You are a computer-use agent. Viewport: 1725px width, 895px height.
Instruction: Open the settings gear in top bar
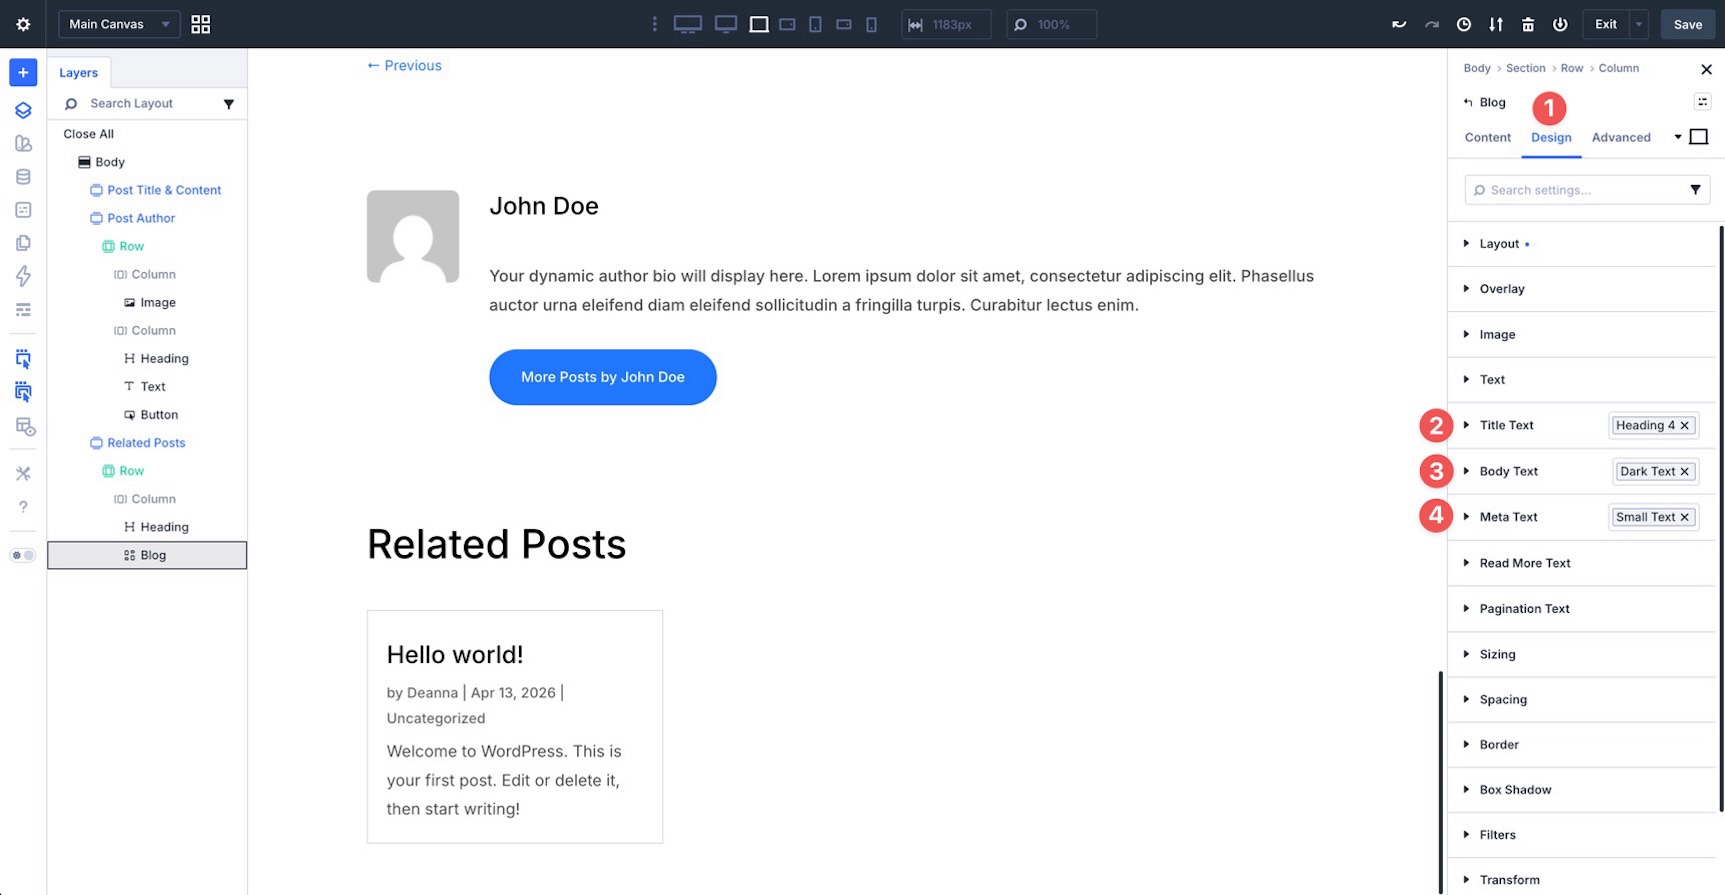[x=23, y=24]
